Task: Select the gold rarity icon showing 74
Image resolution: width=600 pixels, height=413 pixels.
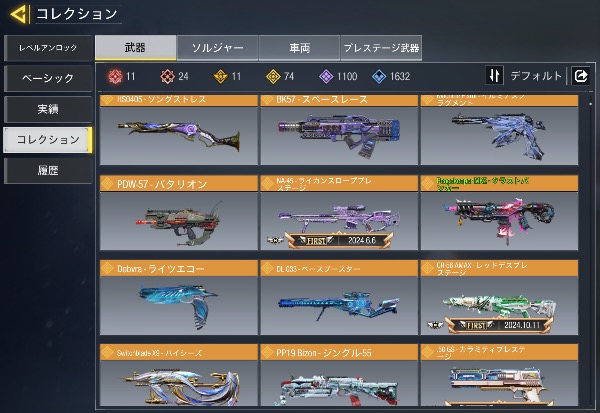Action: (273, 77)
